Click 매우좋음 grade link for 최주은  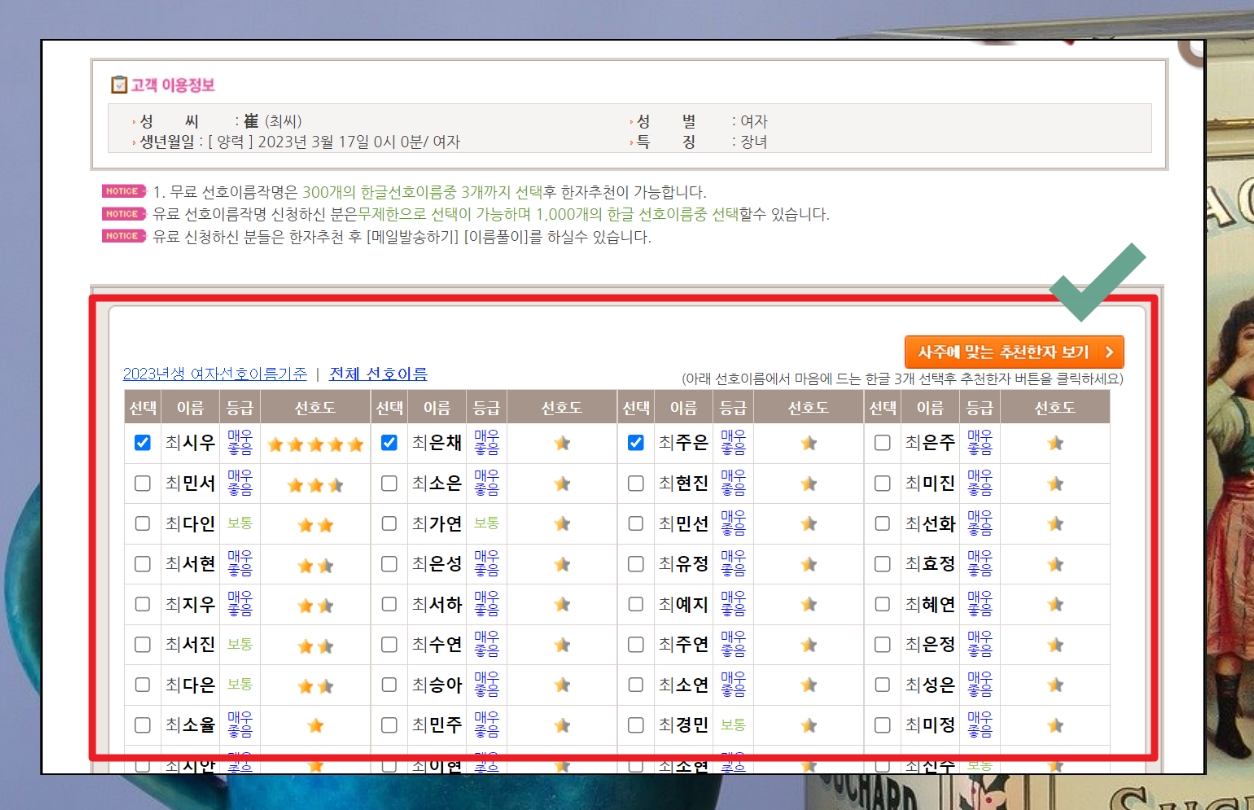733,443
